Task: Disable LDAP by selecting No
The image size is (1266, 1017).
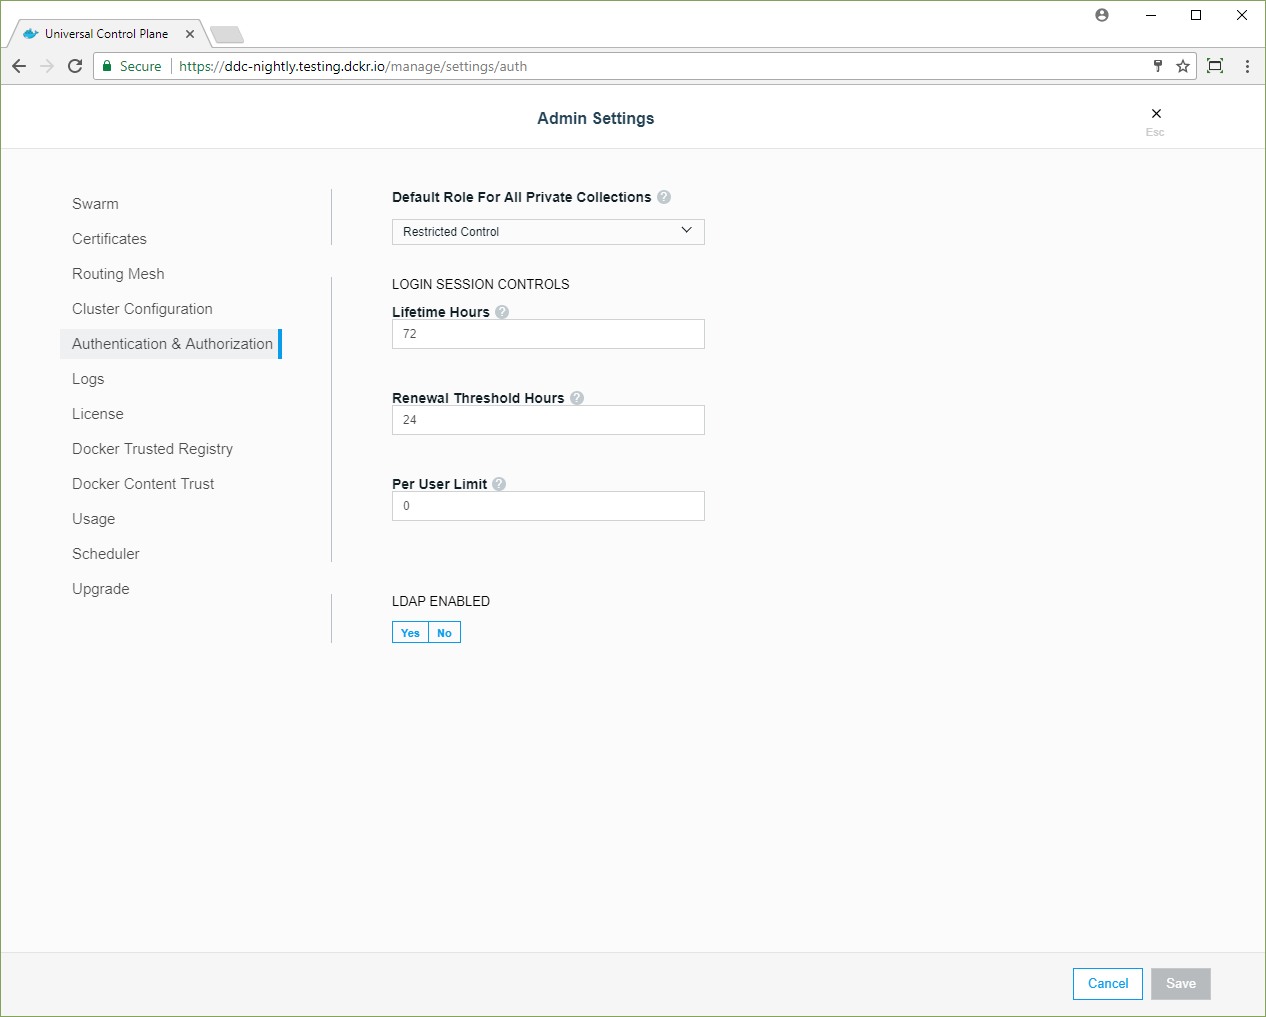Action: point(444,633)
